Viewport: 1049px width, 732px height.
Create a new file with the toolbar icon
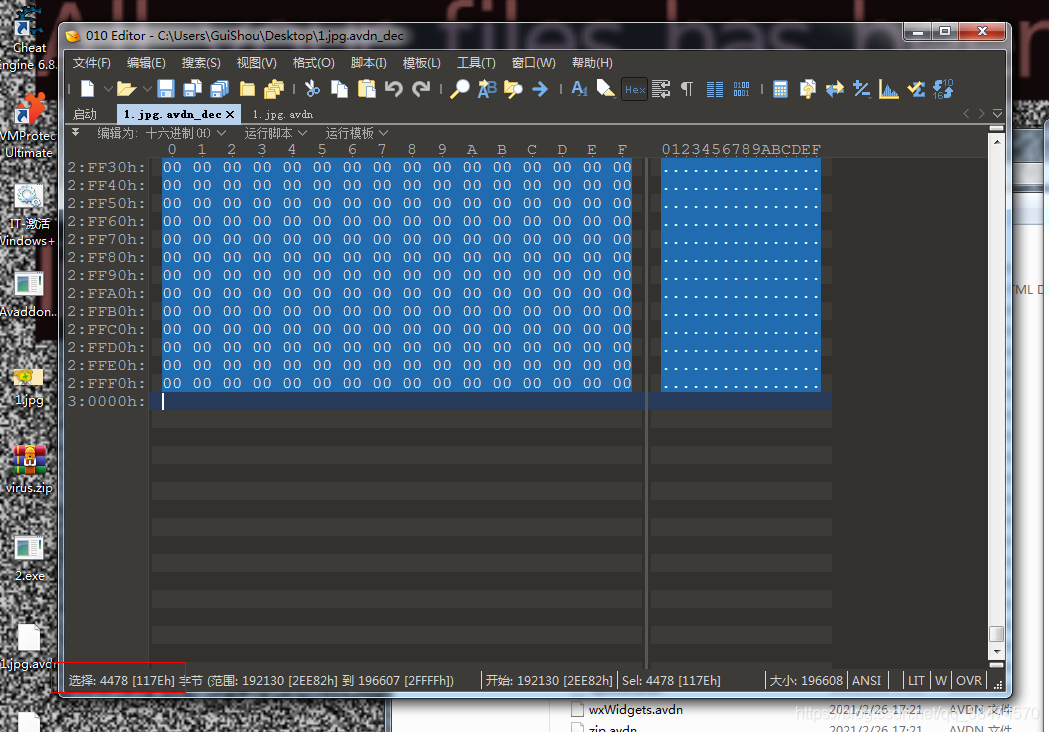click(88, 88)
